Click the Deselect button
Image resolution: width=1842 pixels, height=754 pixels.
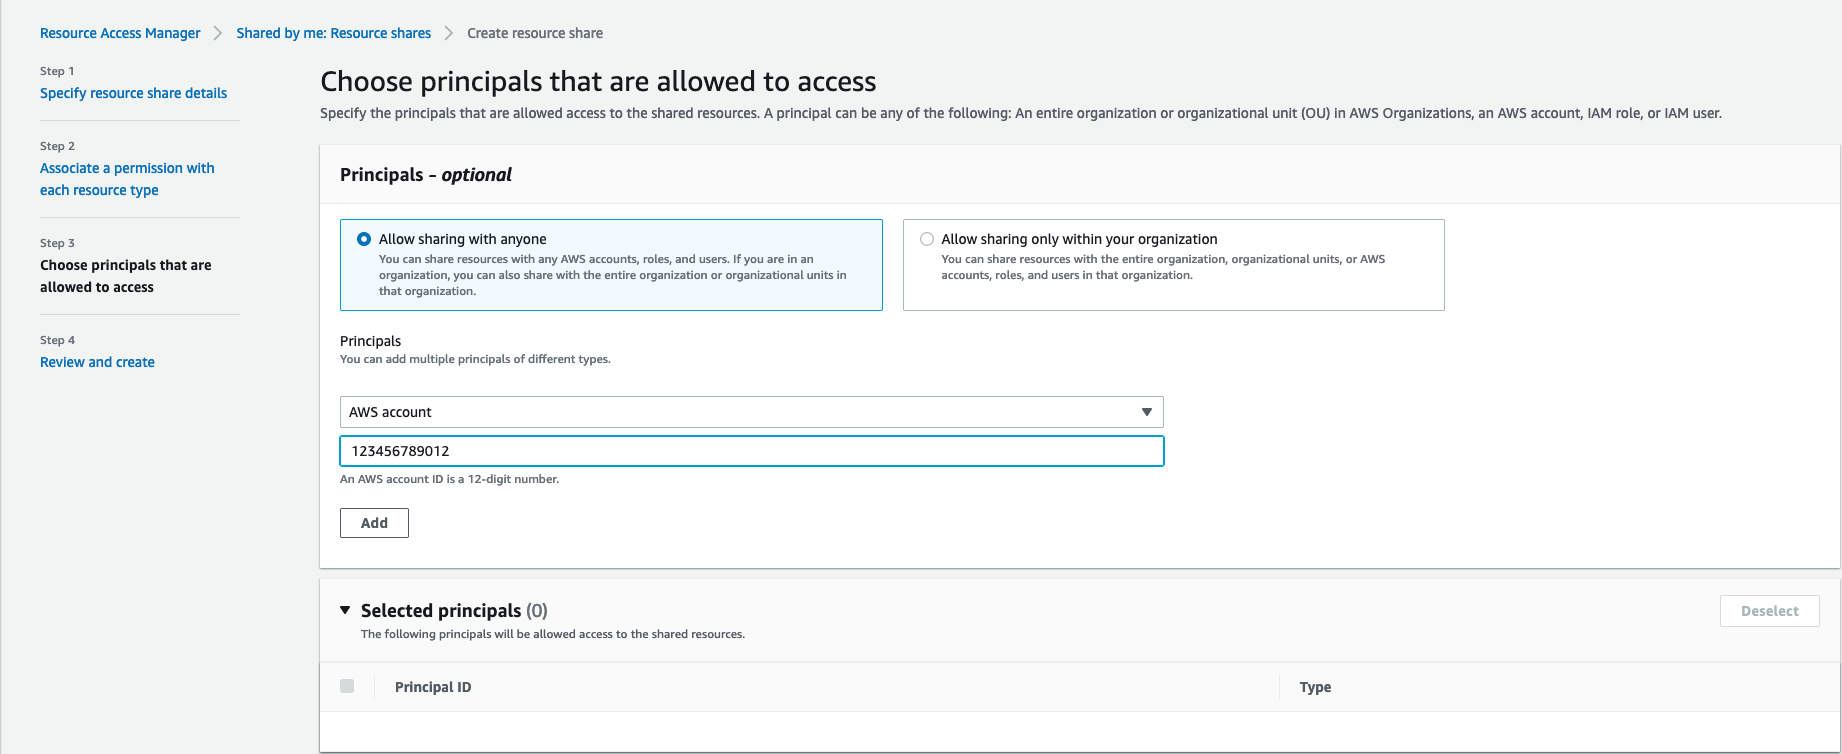[1768, 611]
